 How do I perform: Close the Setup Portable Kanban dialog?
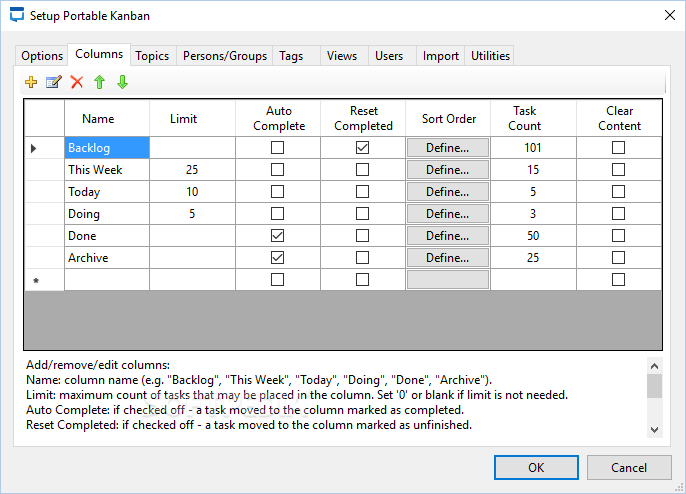(x=669, y=15)
